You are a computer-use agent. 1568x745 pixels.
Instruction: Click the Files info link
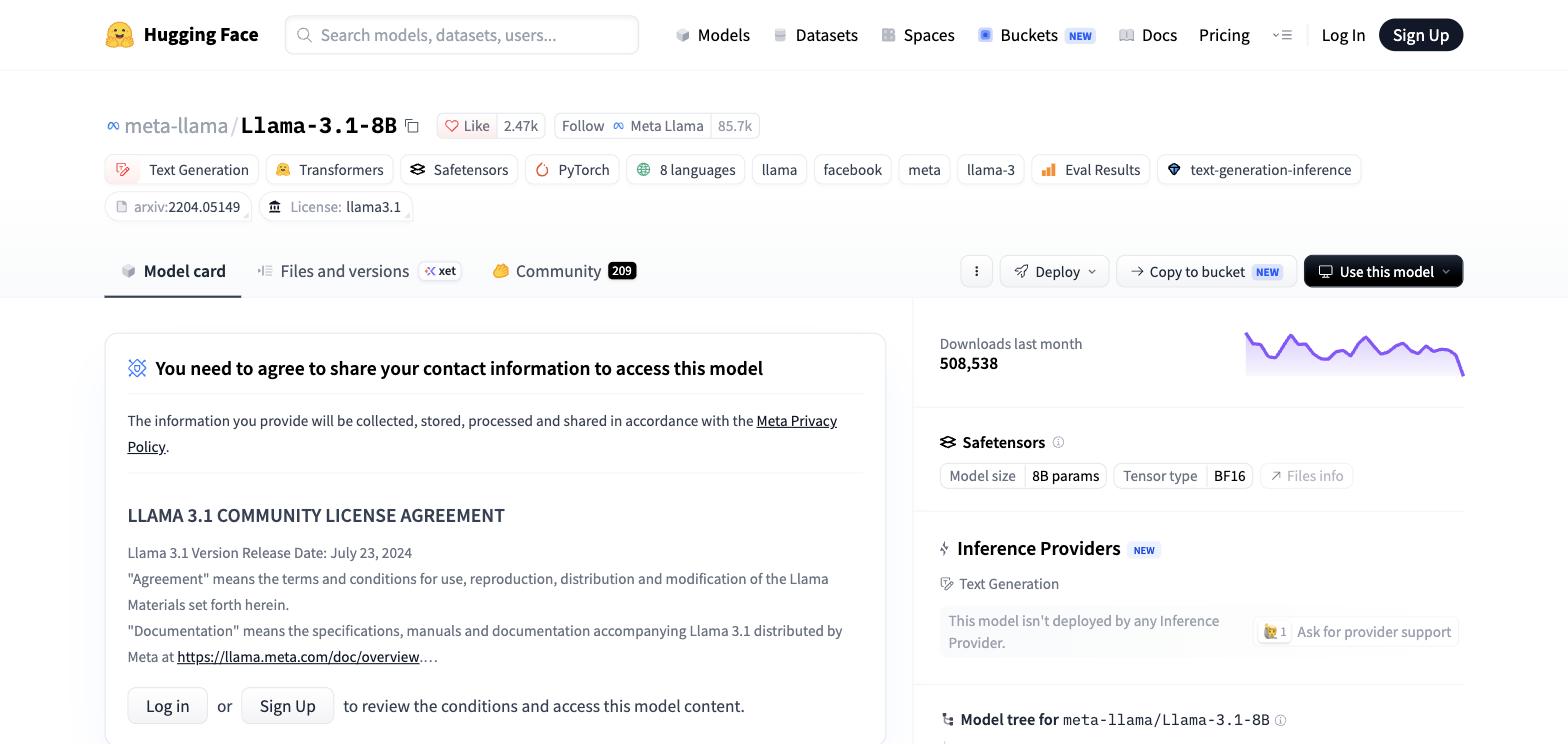click(1306, 476)
